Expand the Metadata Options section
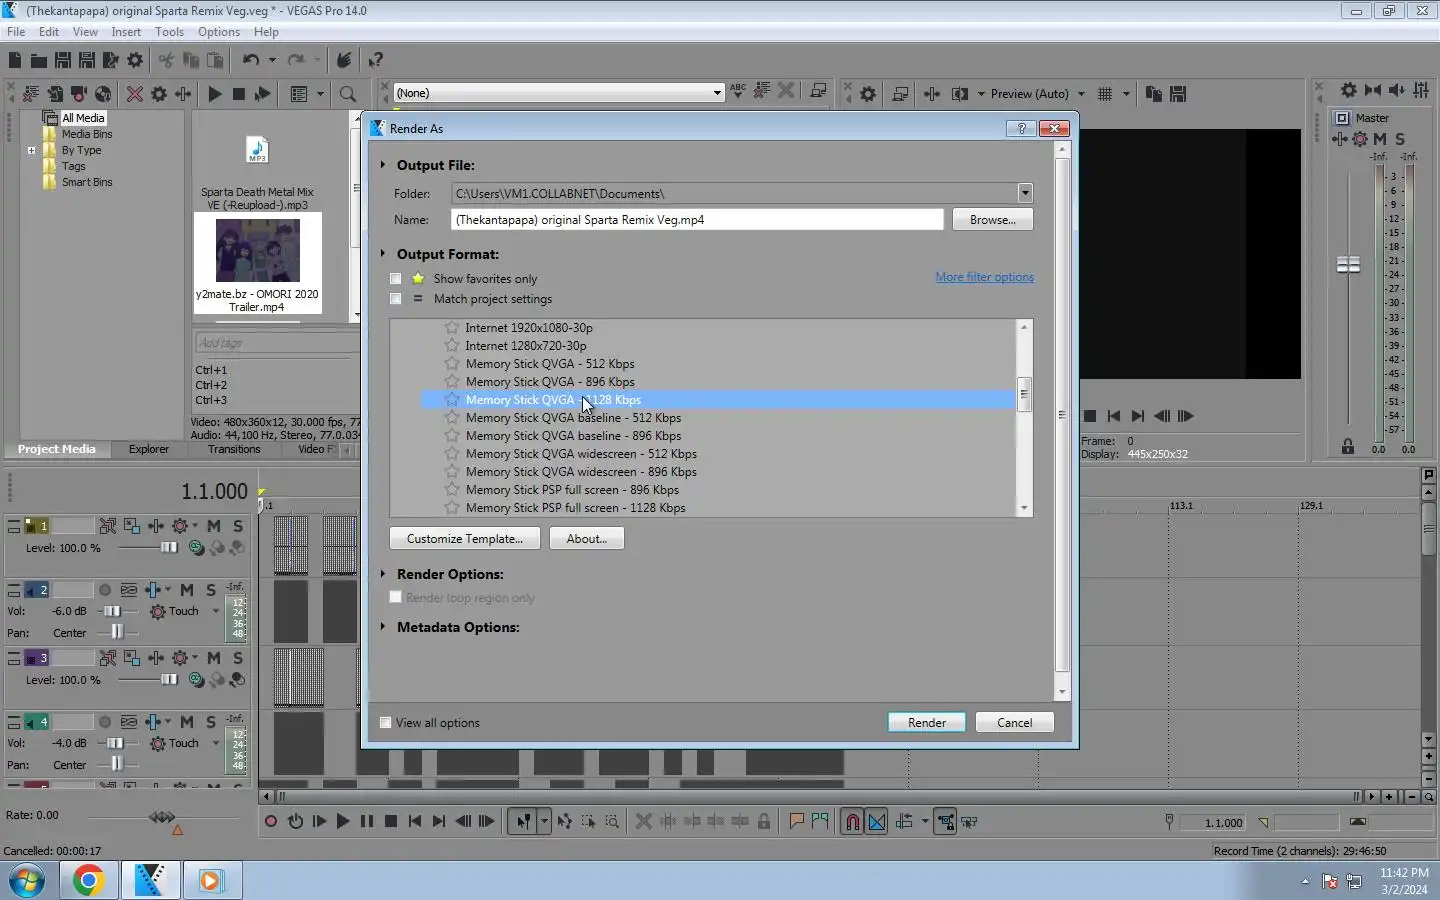The height and width of the screenshot is (900, 1440). point(383,627)
